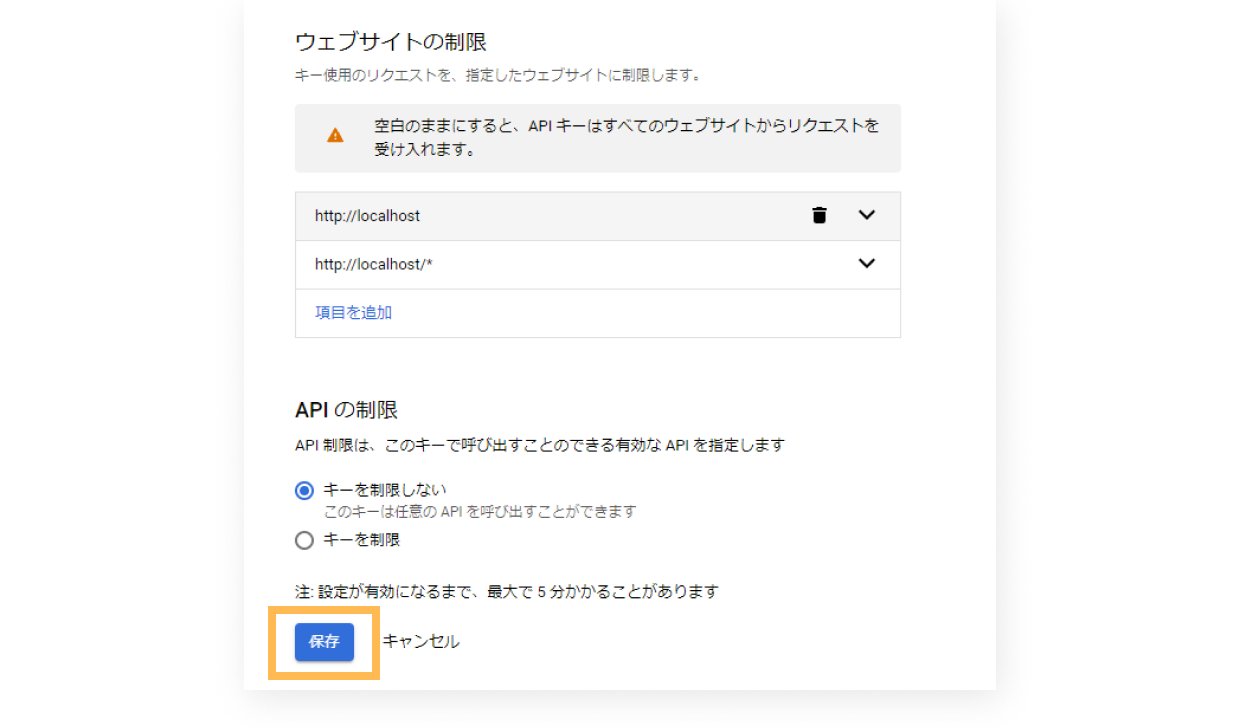Click the API の制限 heading
Viewport: 1240px width, 728px height.
[346, 410]
